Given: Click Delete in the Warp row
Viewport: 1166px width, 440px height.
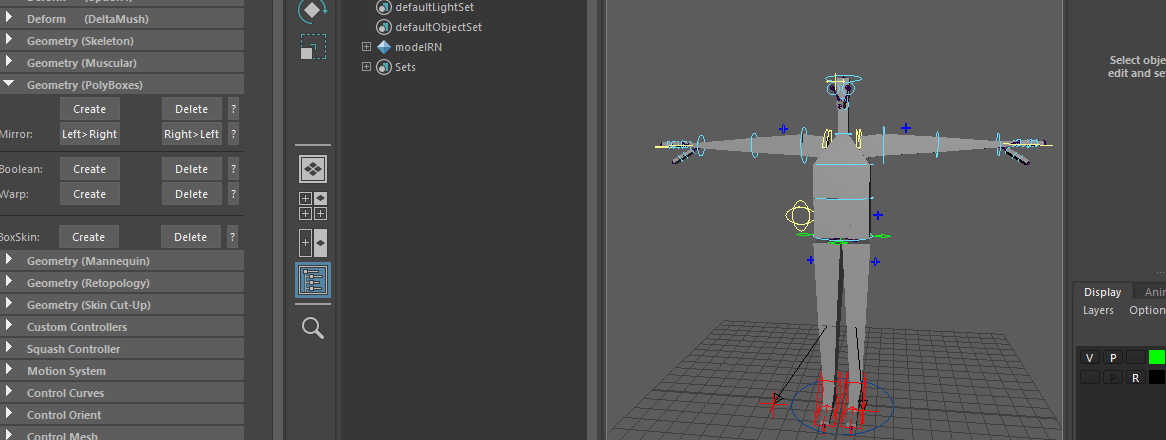Looking at the screenshot, I should click(191, 194).
